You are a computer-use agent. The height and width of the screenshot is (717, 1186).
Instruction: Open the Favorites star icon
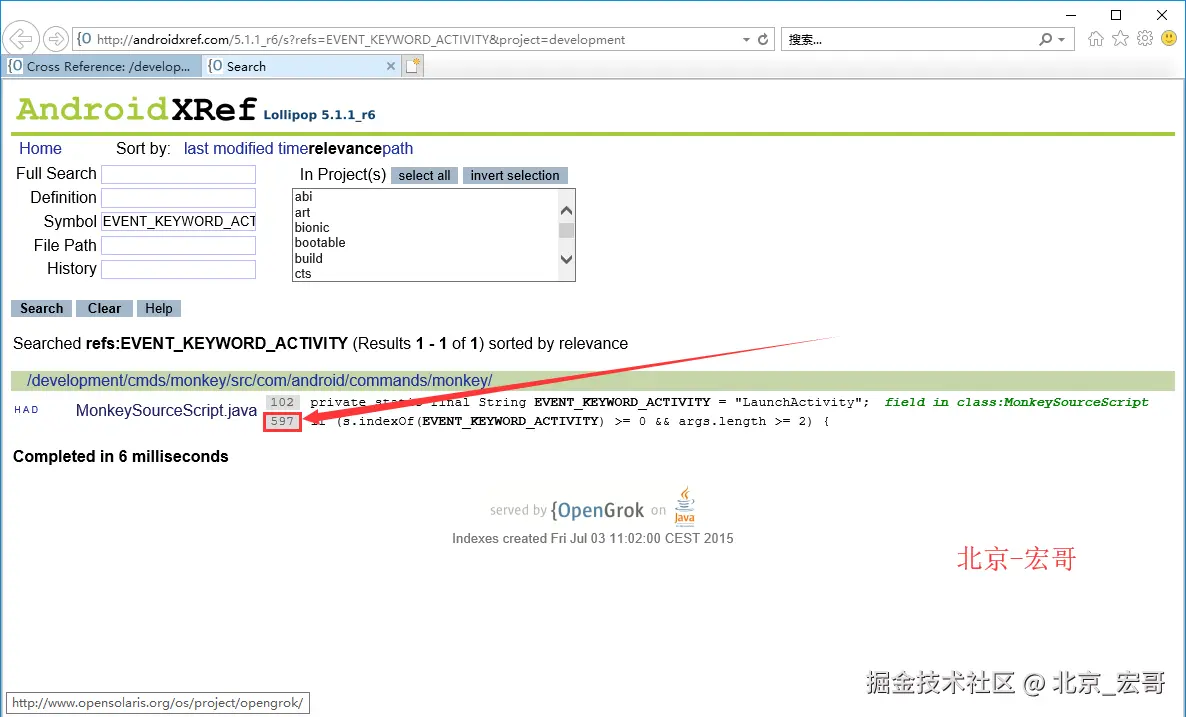(x=1120, y=39)
